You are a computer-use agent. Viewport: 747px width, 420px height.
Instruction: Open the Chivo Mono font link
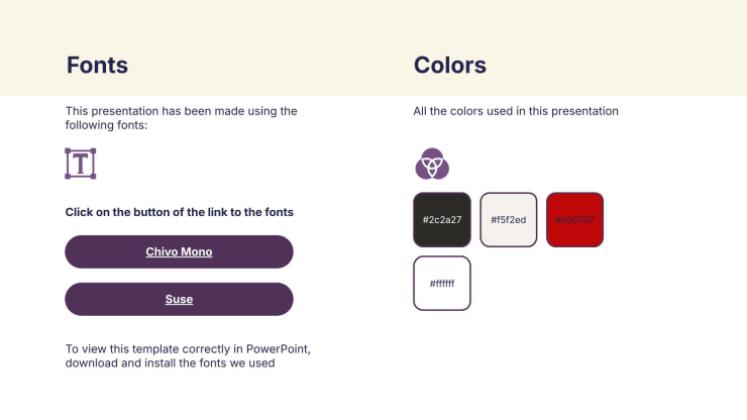click(x=179, y=252)
